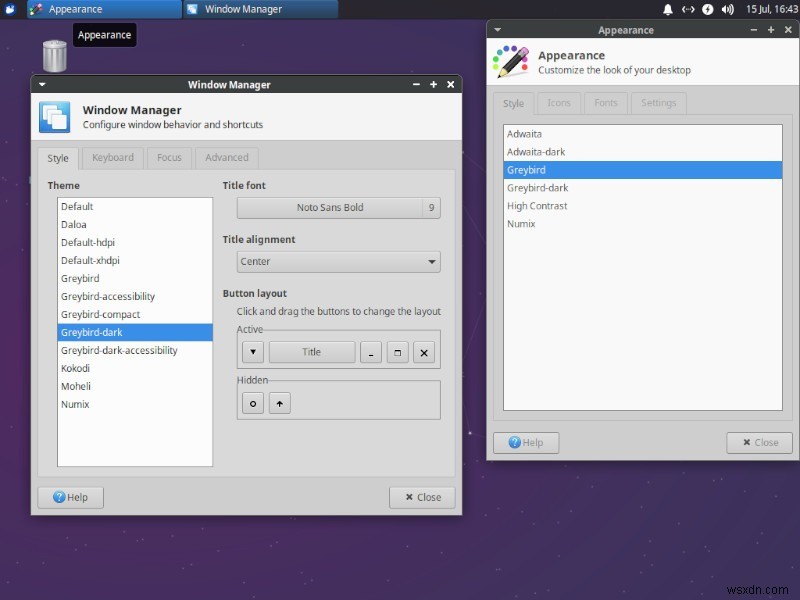Select the menu button in Active button layout
The width and height of the screenshot is (800, 600).
point(252,351)
